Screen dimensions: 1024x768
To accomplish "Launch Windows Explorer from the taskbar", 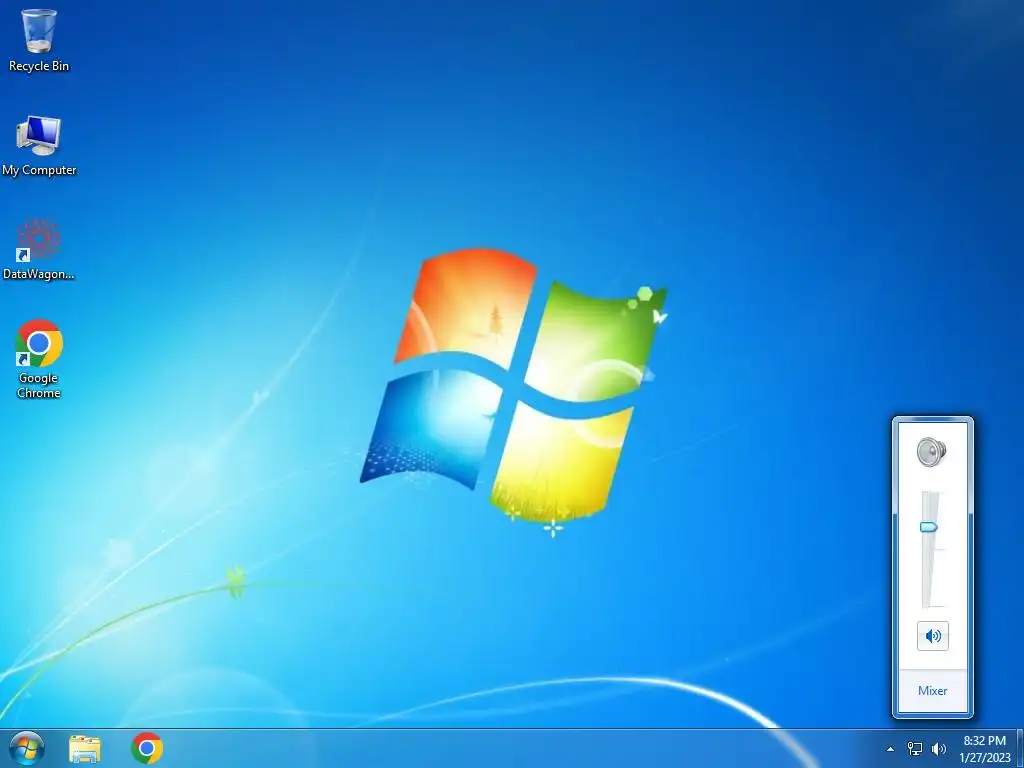I will (x=85, y=748).
